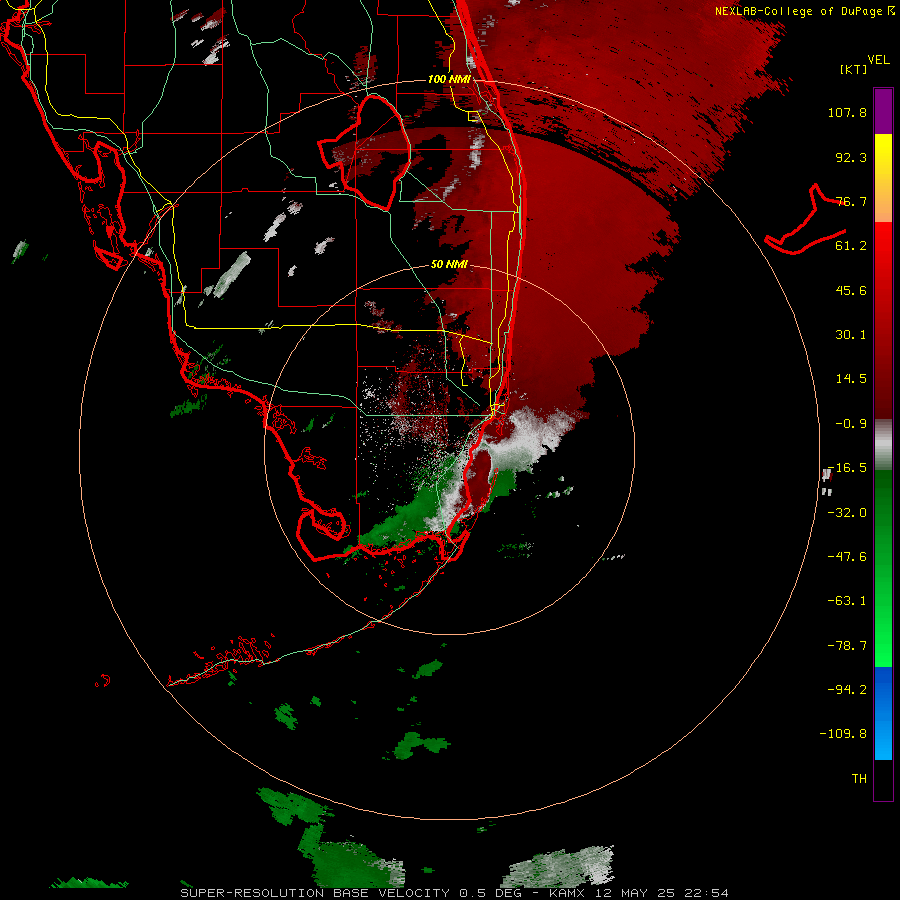This screenshot has height=900, width=900.
Task: Click the 92.3 legend value
Action: click(x=851, y=157)
